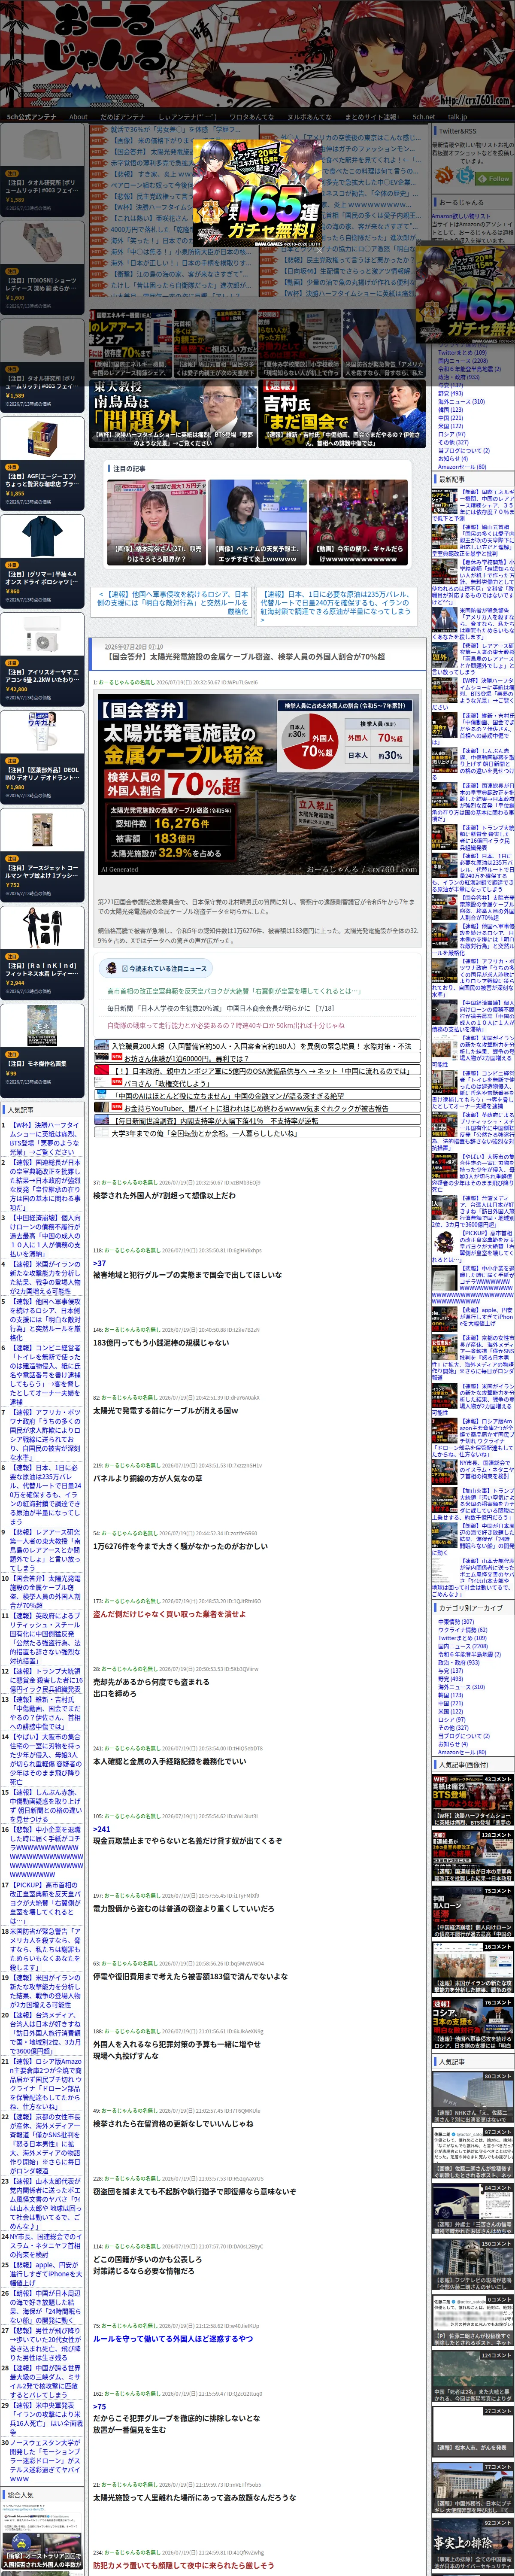515x2576 pixels.
Task: Open the talk.jp navigation link
Action: coord(457,117)
